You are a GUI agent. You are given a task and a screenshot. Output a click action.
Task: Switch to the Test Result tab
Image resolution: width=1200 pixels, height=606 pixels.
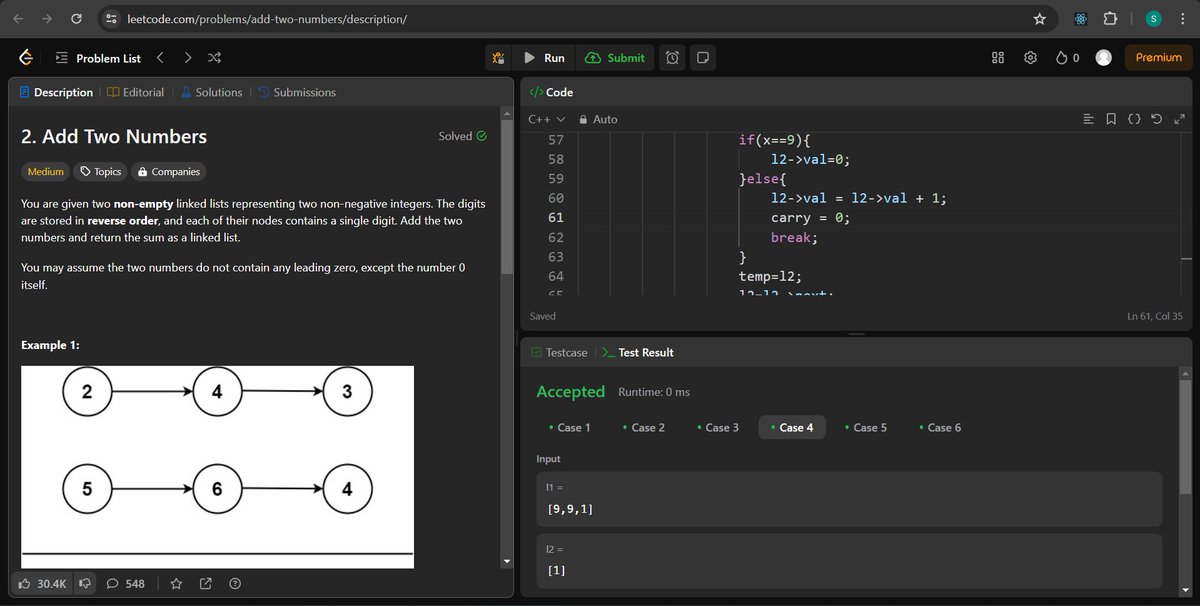[x=638, y=352]
